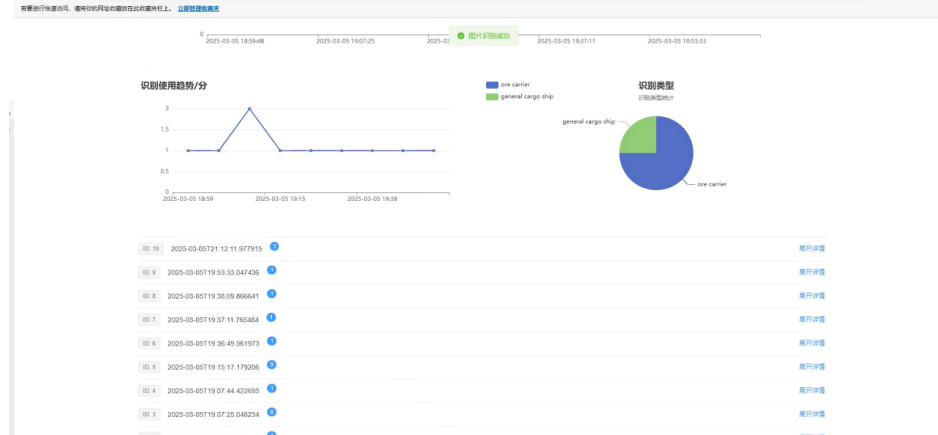Expand details (展开详情) for record ID: 10
The image size is (938, 435).
[x=812, y=248]
